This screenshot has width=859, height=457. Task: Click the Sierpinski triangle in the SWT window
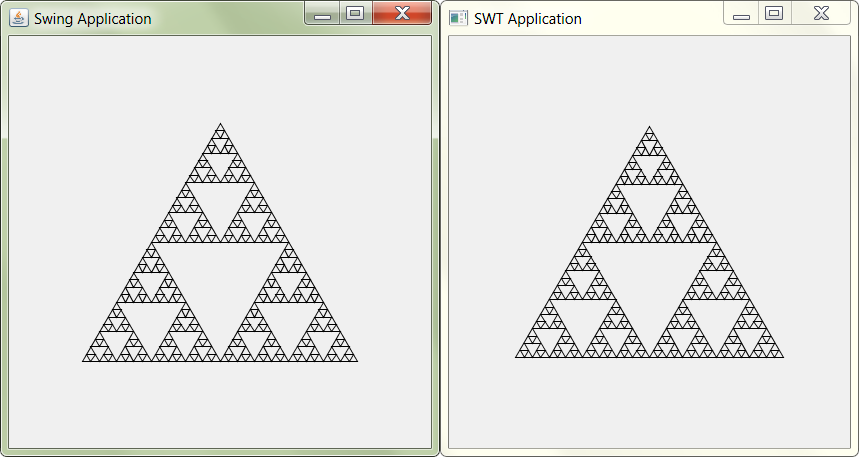click(650, 242)
